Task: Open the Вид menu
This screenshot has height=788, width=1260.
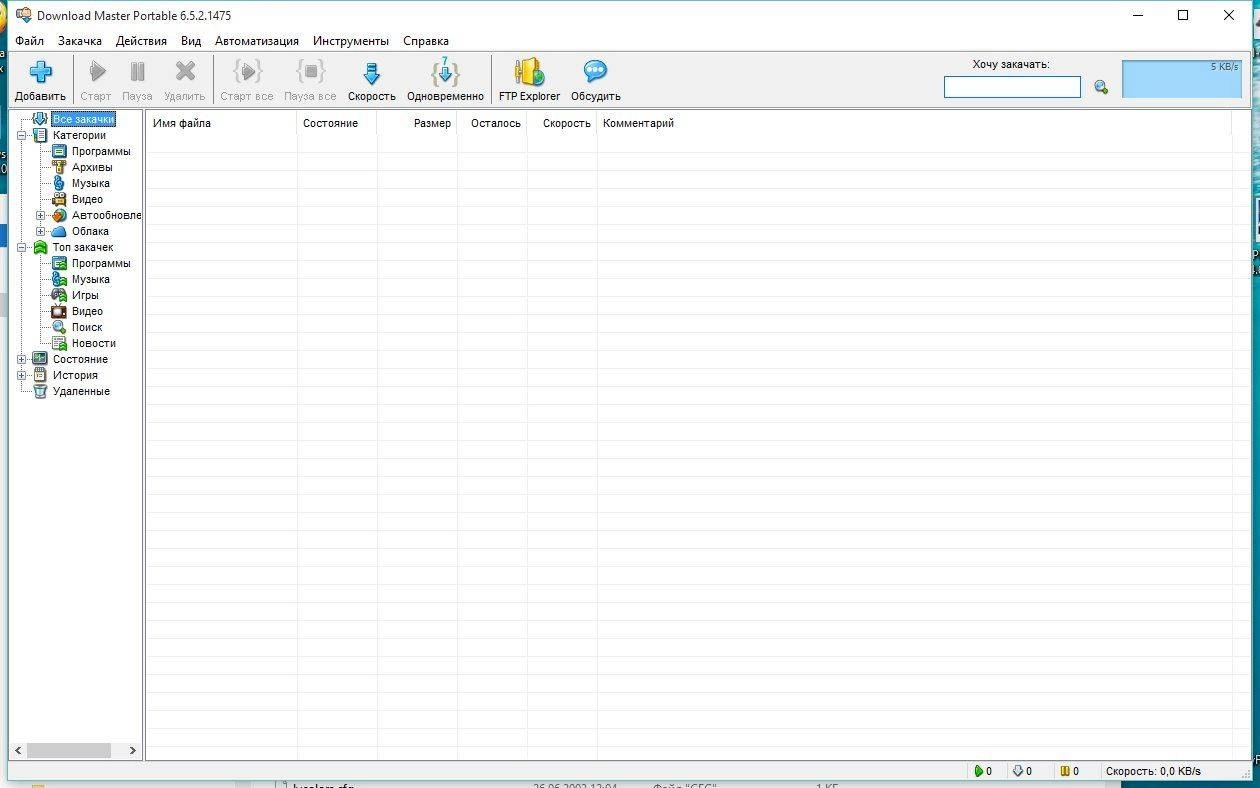Action: click(191, 41)
